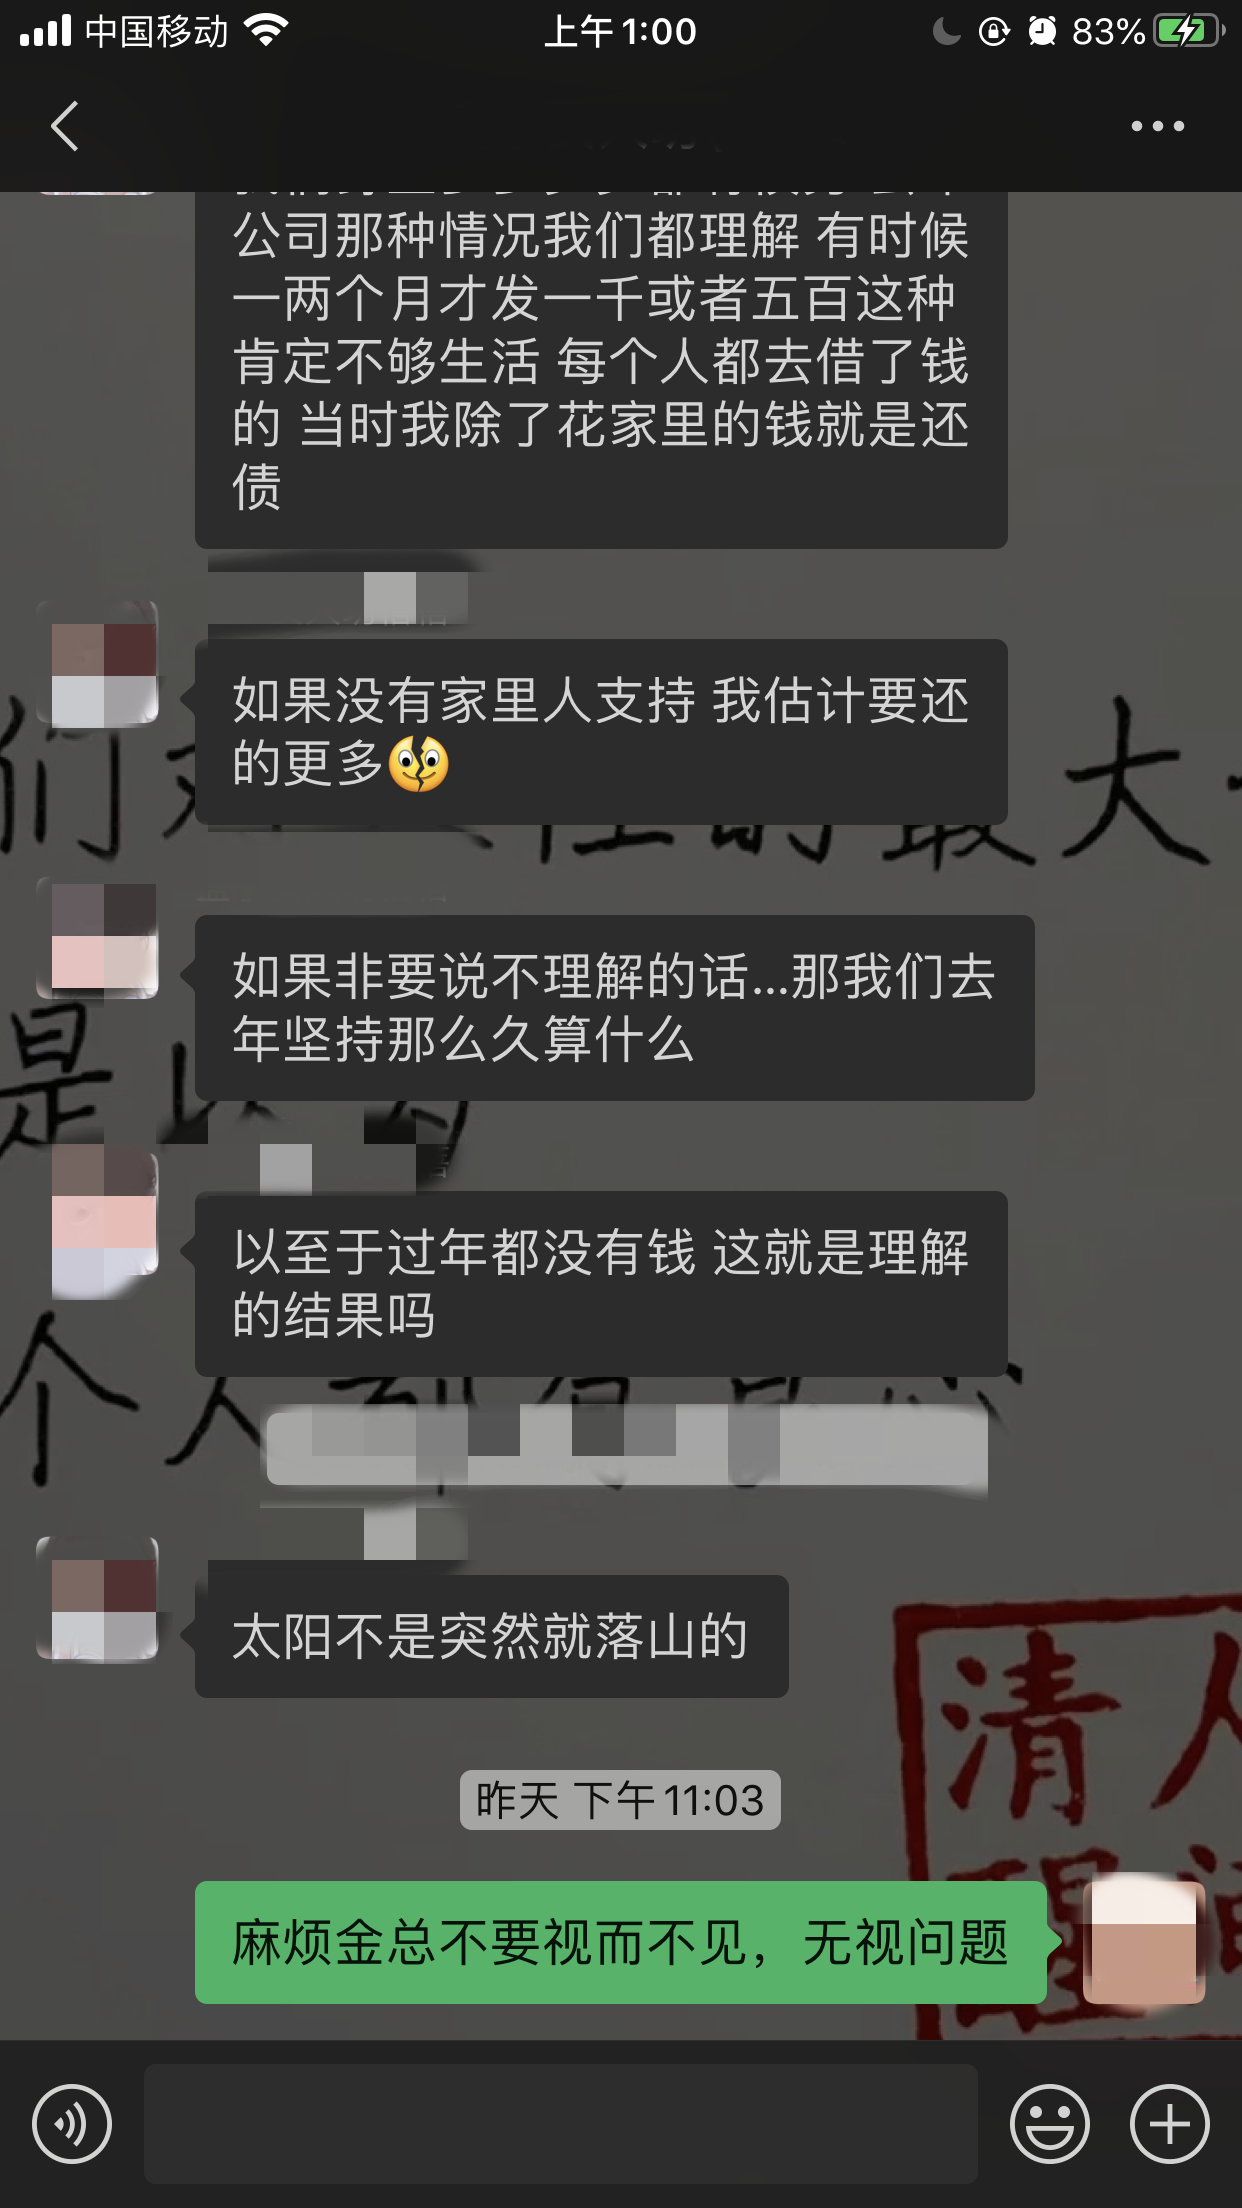Image resolution: width=1242 pixels, height=2208 pixels.
Task: Open the three-dot chat options menu
Action: coord(1157,126)
